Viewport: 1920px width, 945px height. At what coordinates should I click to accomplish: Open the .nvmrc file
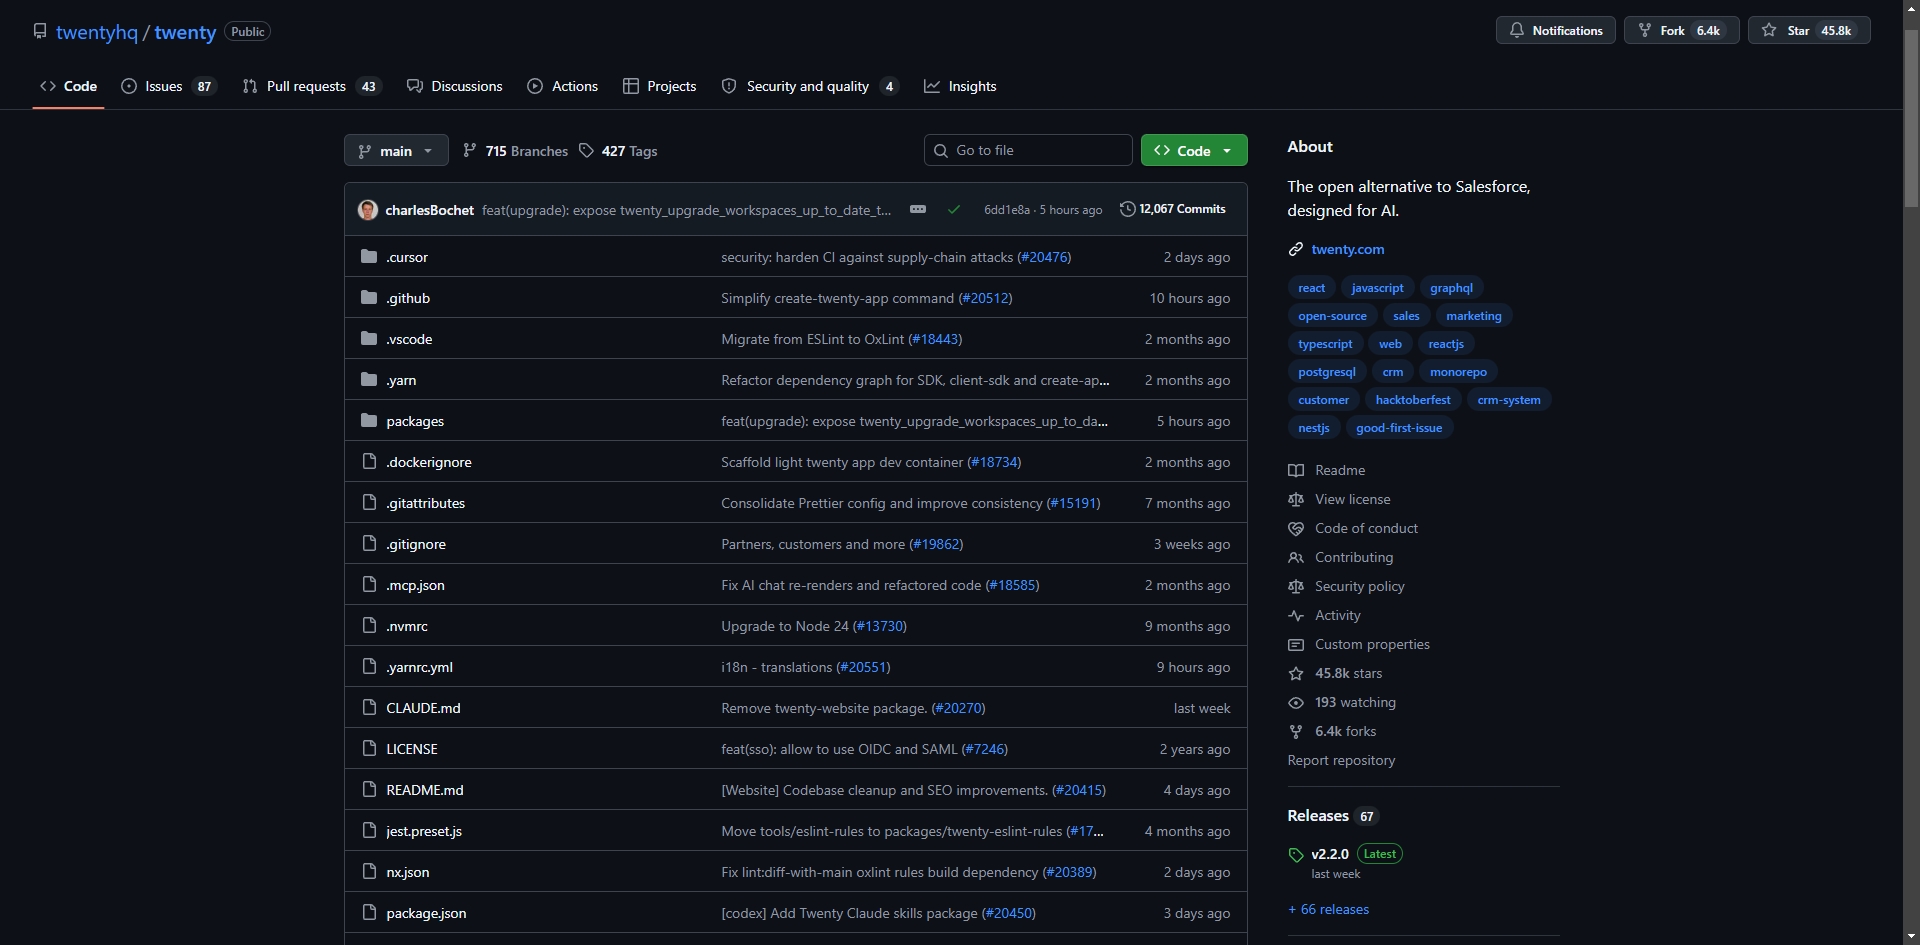coord(407,626)
